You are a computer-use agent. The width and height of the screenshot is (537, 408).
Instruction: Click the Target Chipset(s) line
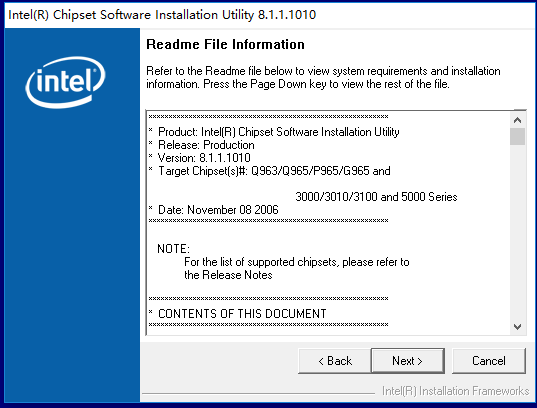tap(274, 171)
